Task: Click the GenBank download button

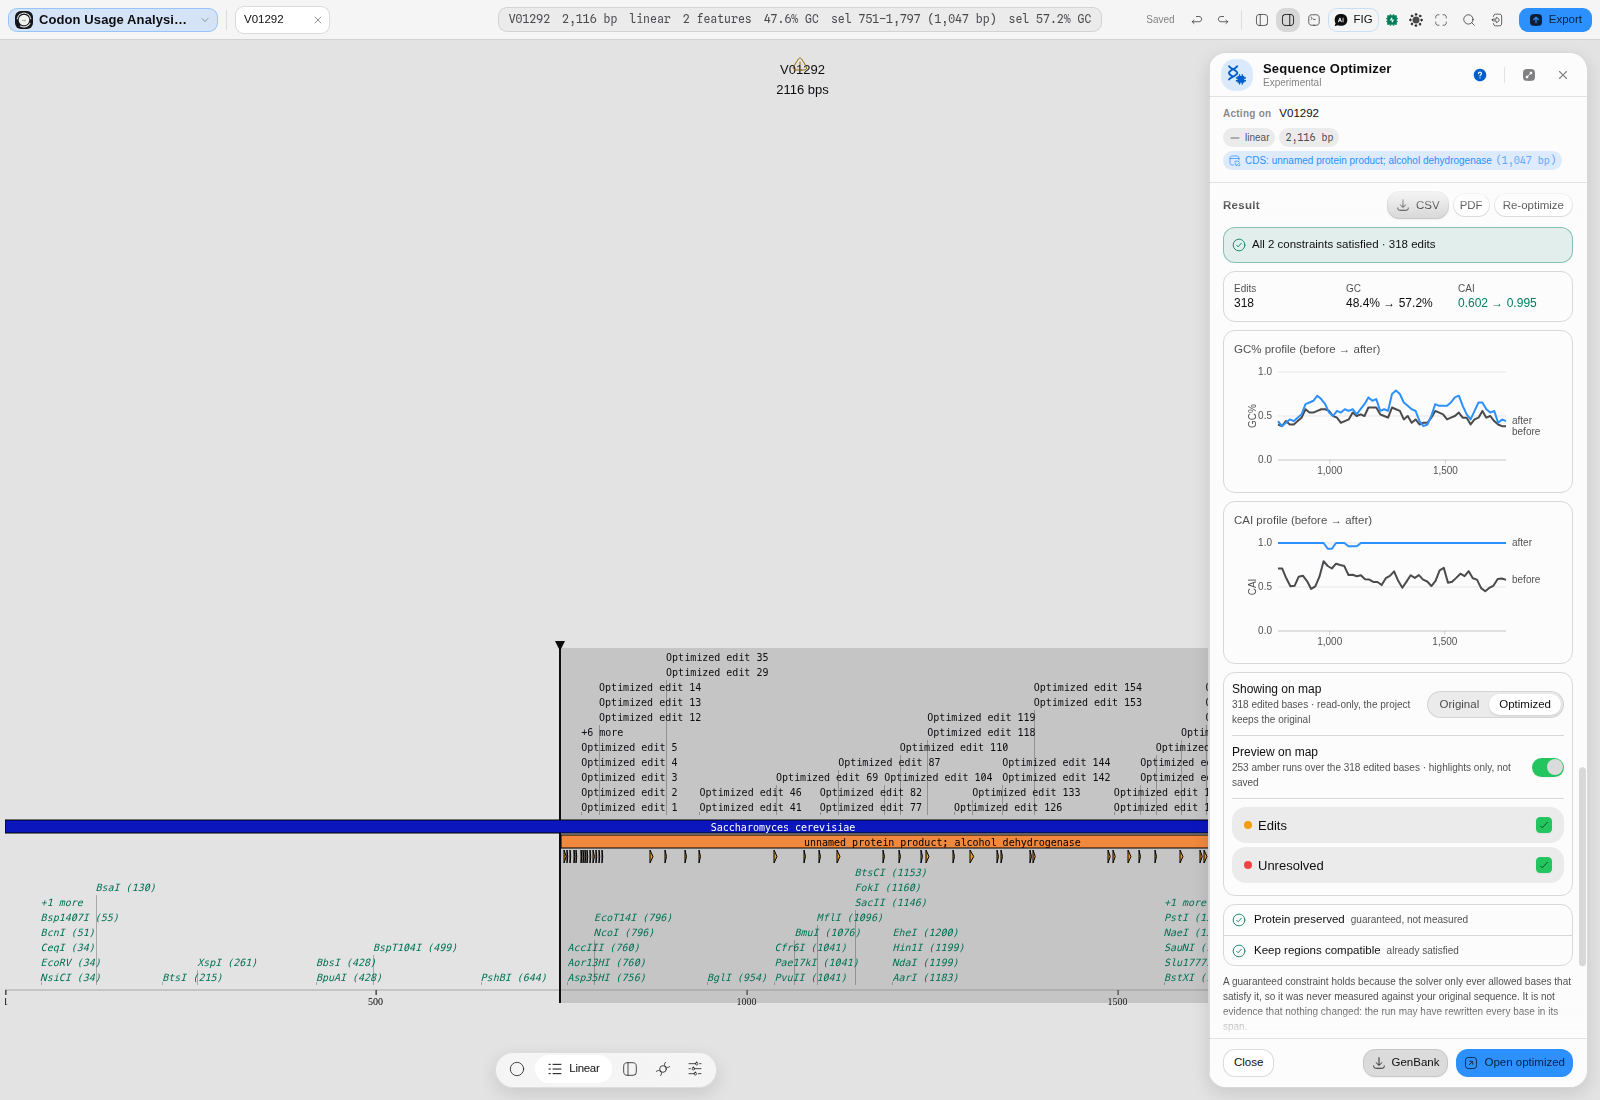Action: coord(1405,1063)
